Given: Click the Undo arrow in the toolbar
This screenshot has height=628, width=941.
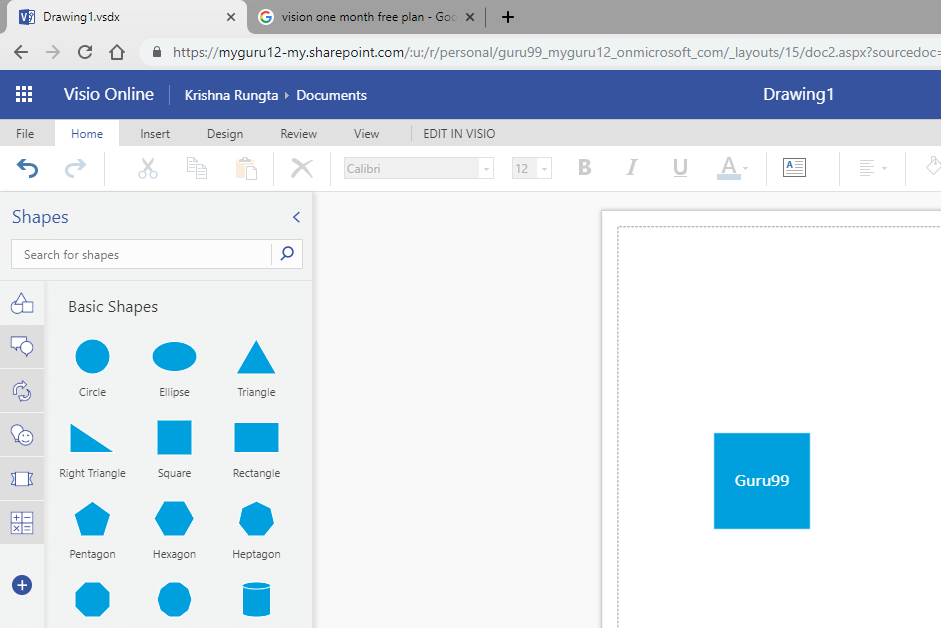Looking at the screenshot, I should coord(28,169).
